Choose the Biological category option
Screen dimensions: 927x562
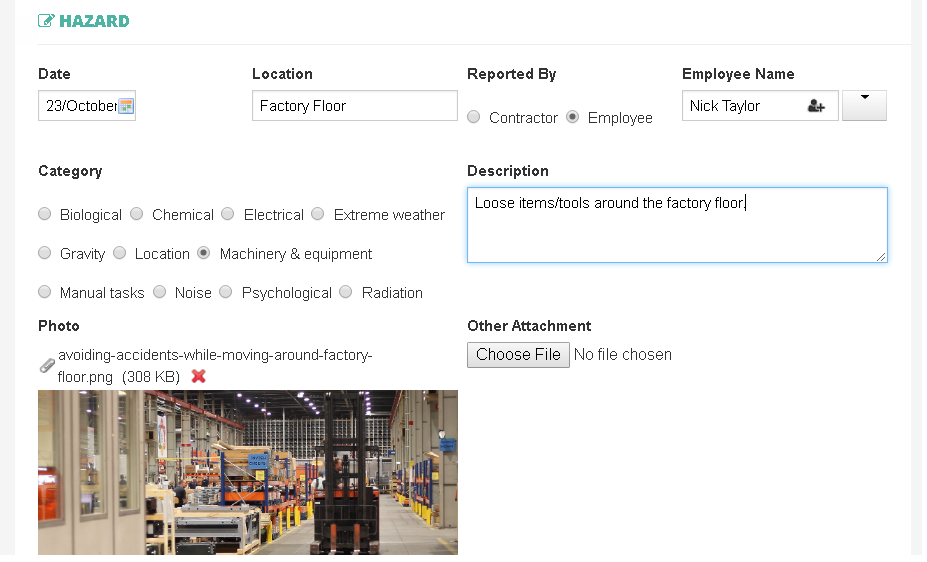coord(45,214)
